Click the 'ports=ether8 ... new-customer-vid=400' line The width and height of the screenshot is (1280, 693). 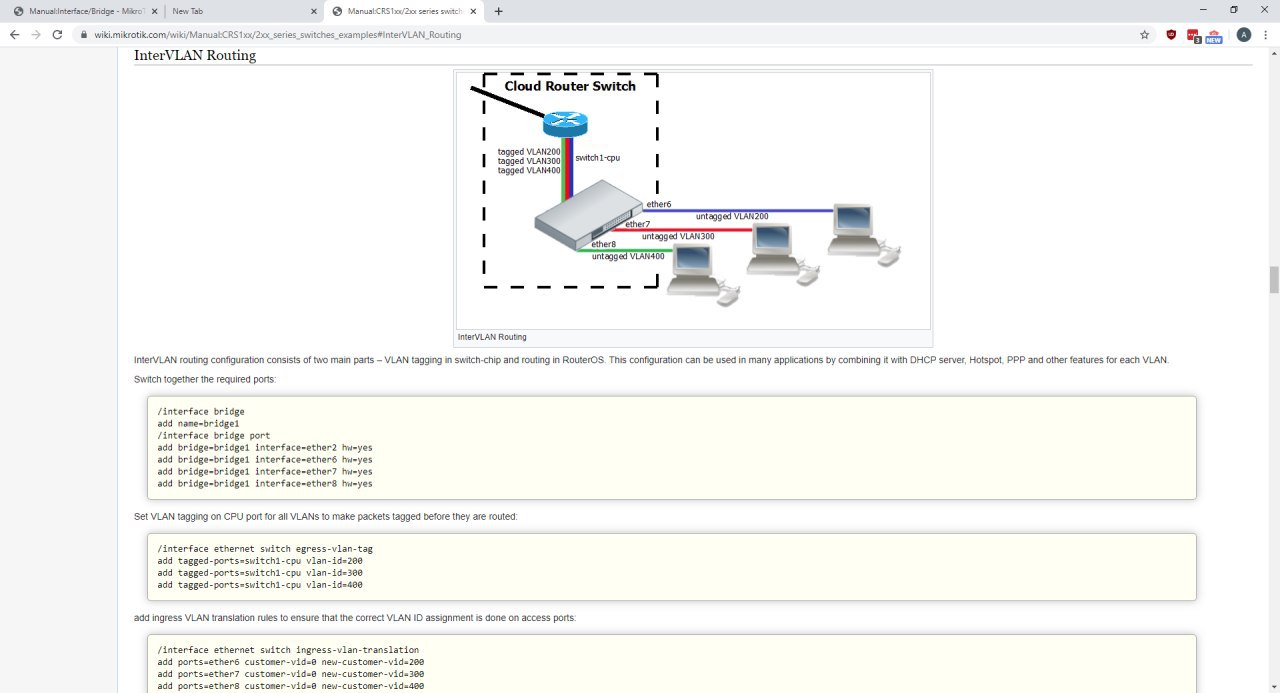pos(291,686)
